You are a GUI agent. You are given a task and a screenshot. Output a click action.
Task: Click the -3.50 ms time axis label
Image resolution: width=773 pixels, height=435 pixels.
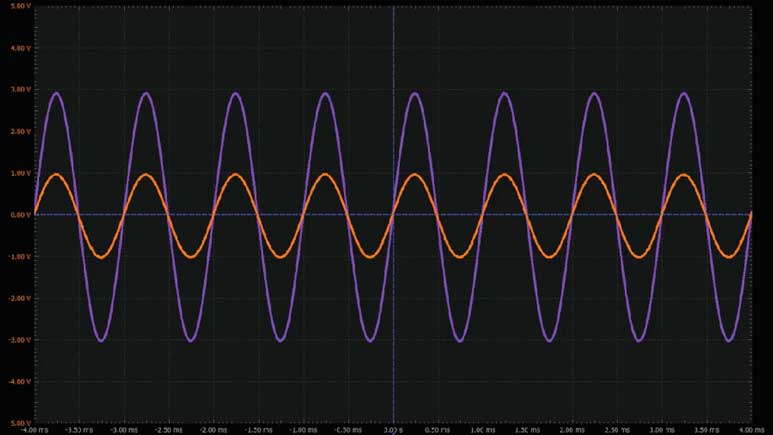pyautogui.click(x=79, y=430)
